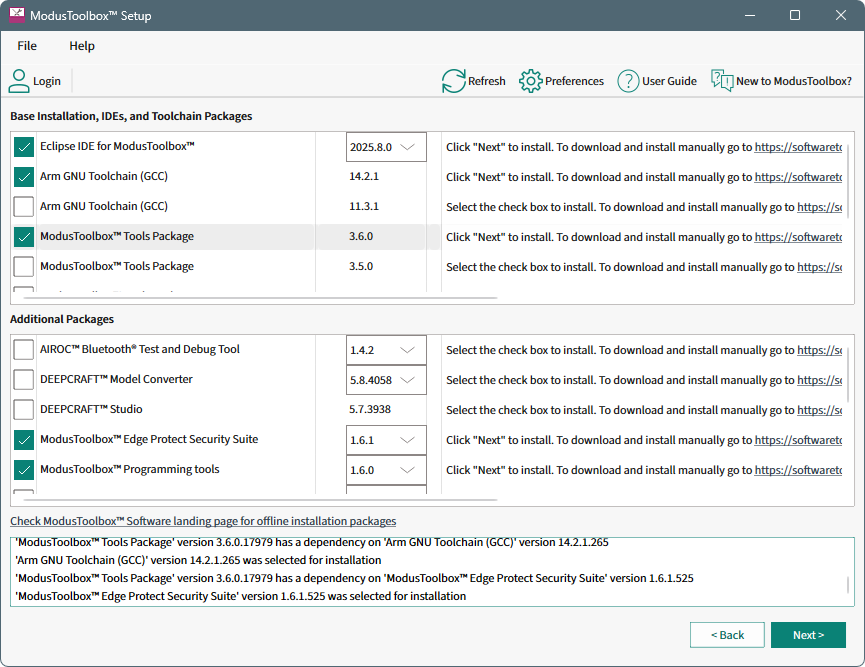Open the Help menu

[x=82, y=46]
